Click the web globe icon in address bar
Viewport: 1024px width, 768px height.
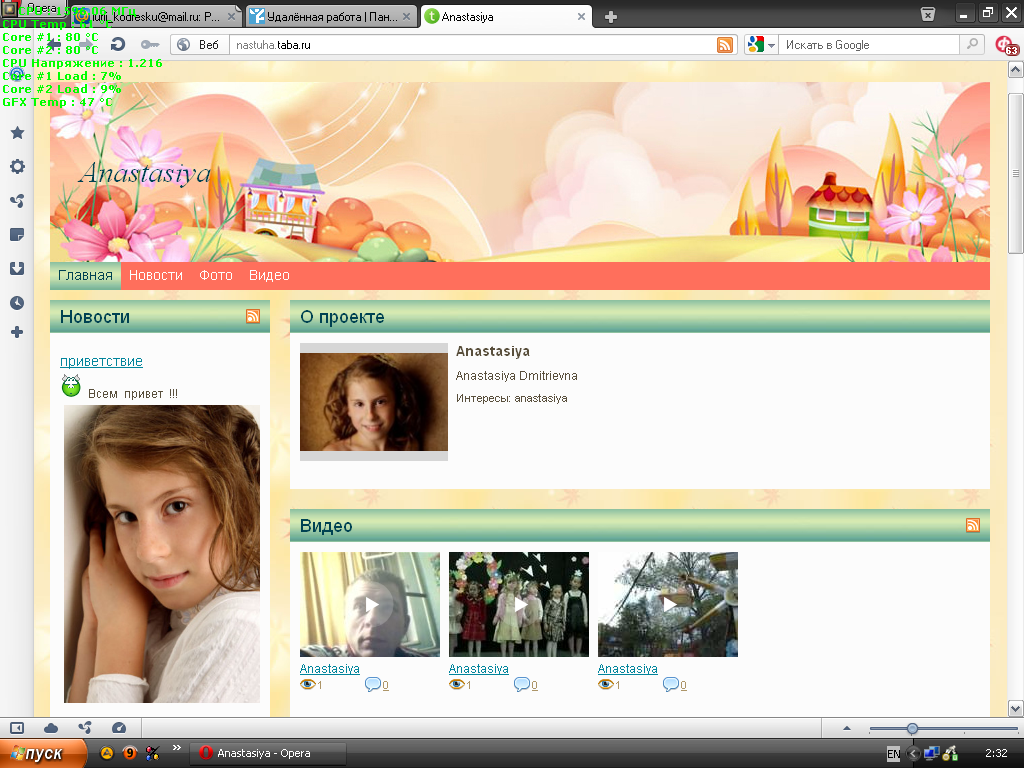click(x=184, y=44)
